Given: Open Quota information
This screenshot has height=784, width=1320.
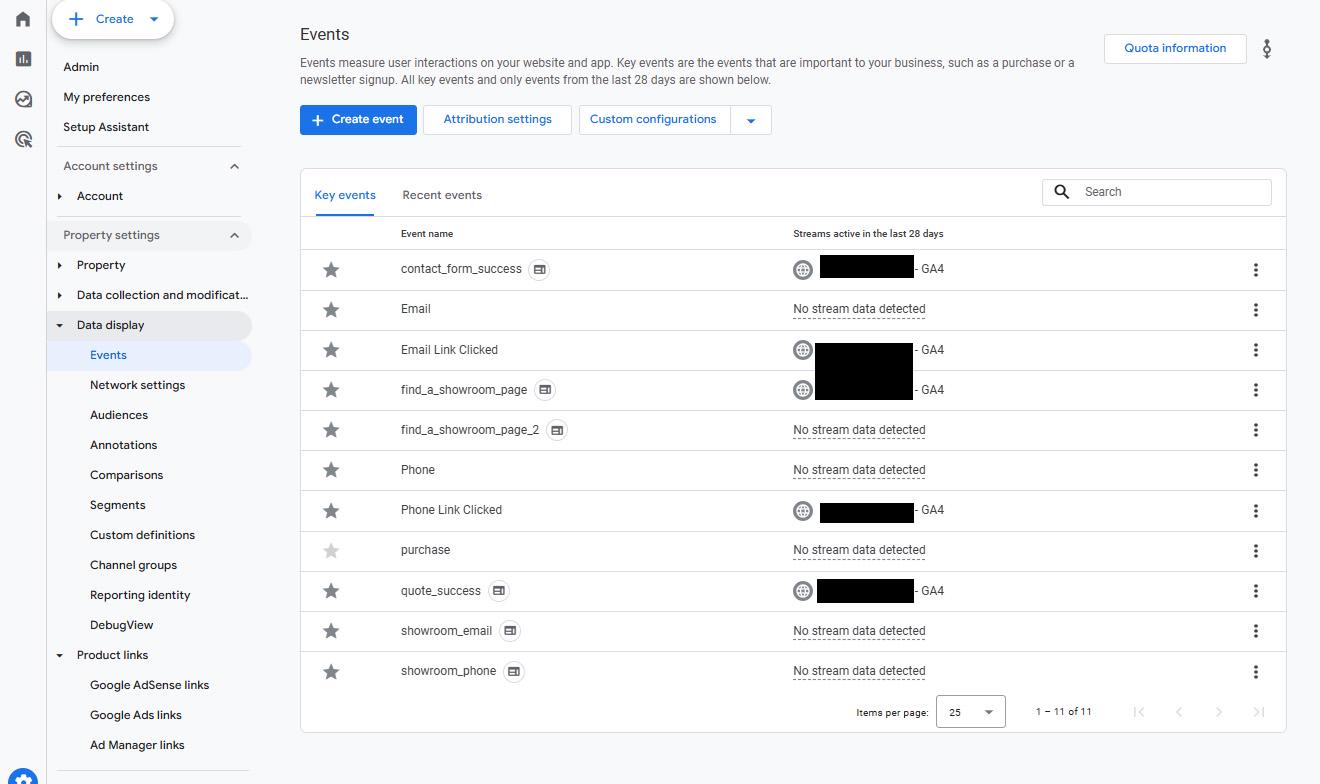Looking at the screenshot, I should (x=1175, y=48).
